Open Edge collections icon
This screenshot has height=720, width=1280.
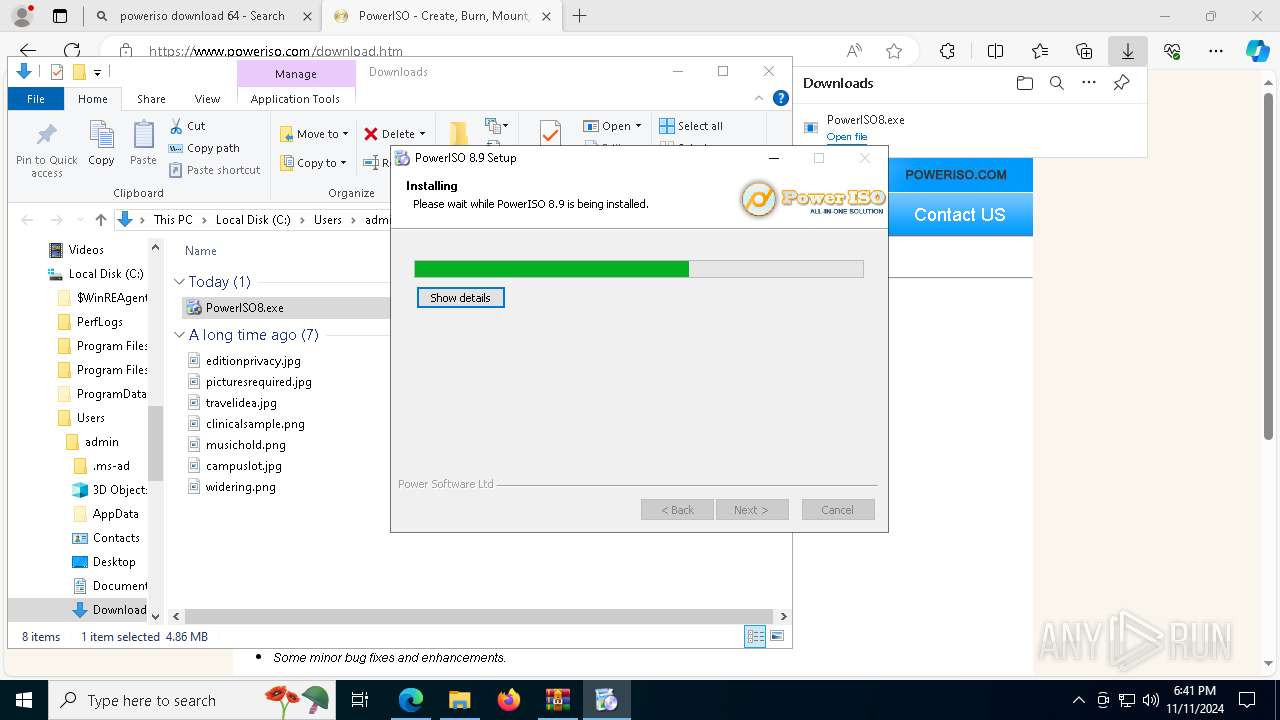coord(1084,51)
